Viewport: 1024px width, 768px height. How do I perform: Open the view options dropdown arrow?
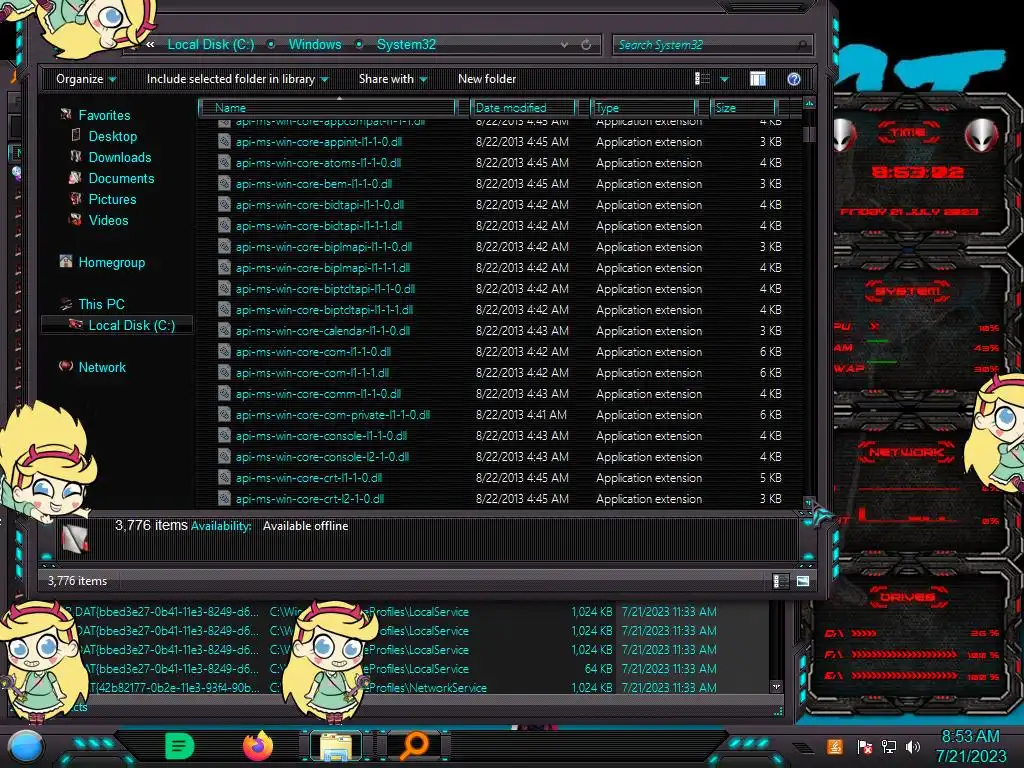pyautogui.click(x=724, y=79)
